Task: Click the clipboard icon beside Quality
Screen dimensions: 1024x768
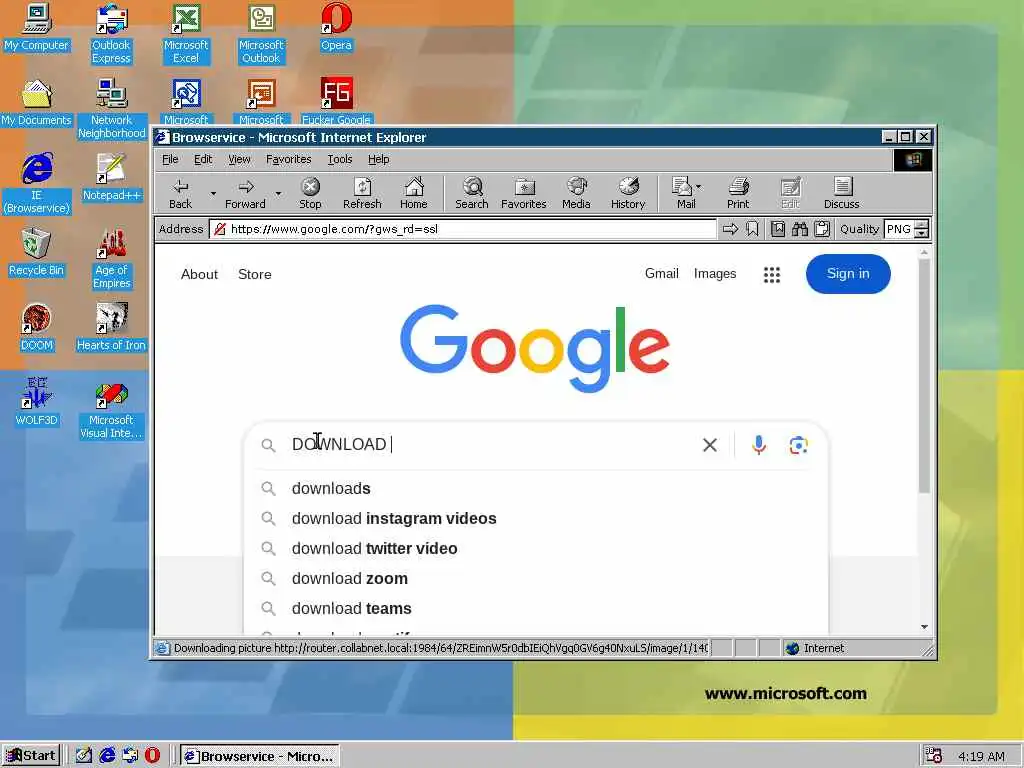Action: click(822, 229)
